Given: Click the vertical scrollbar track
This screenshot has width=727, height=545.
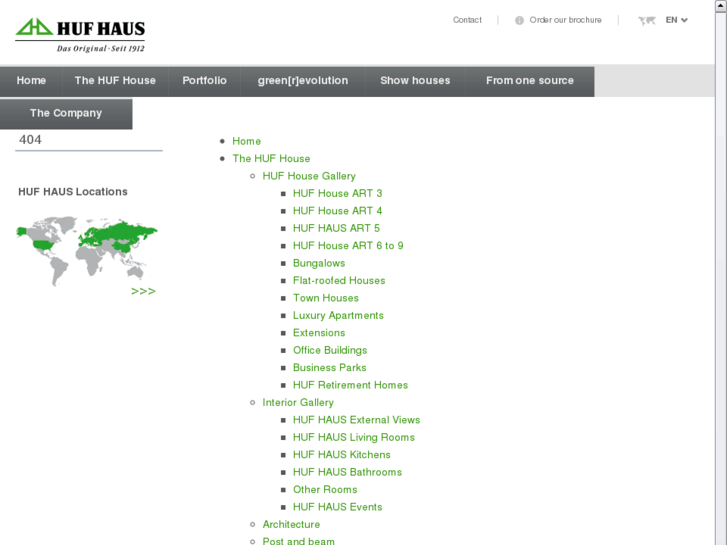Looking at the screenshot, I should (x=721, y=278).
